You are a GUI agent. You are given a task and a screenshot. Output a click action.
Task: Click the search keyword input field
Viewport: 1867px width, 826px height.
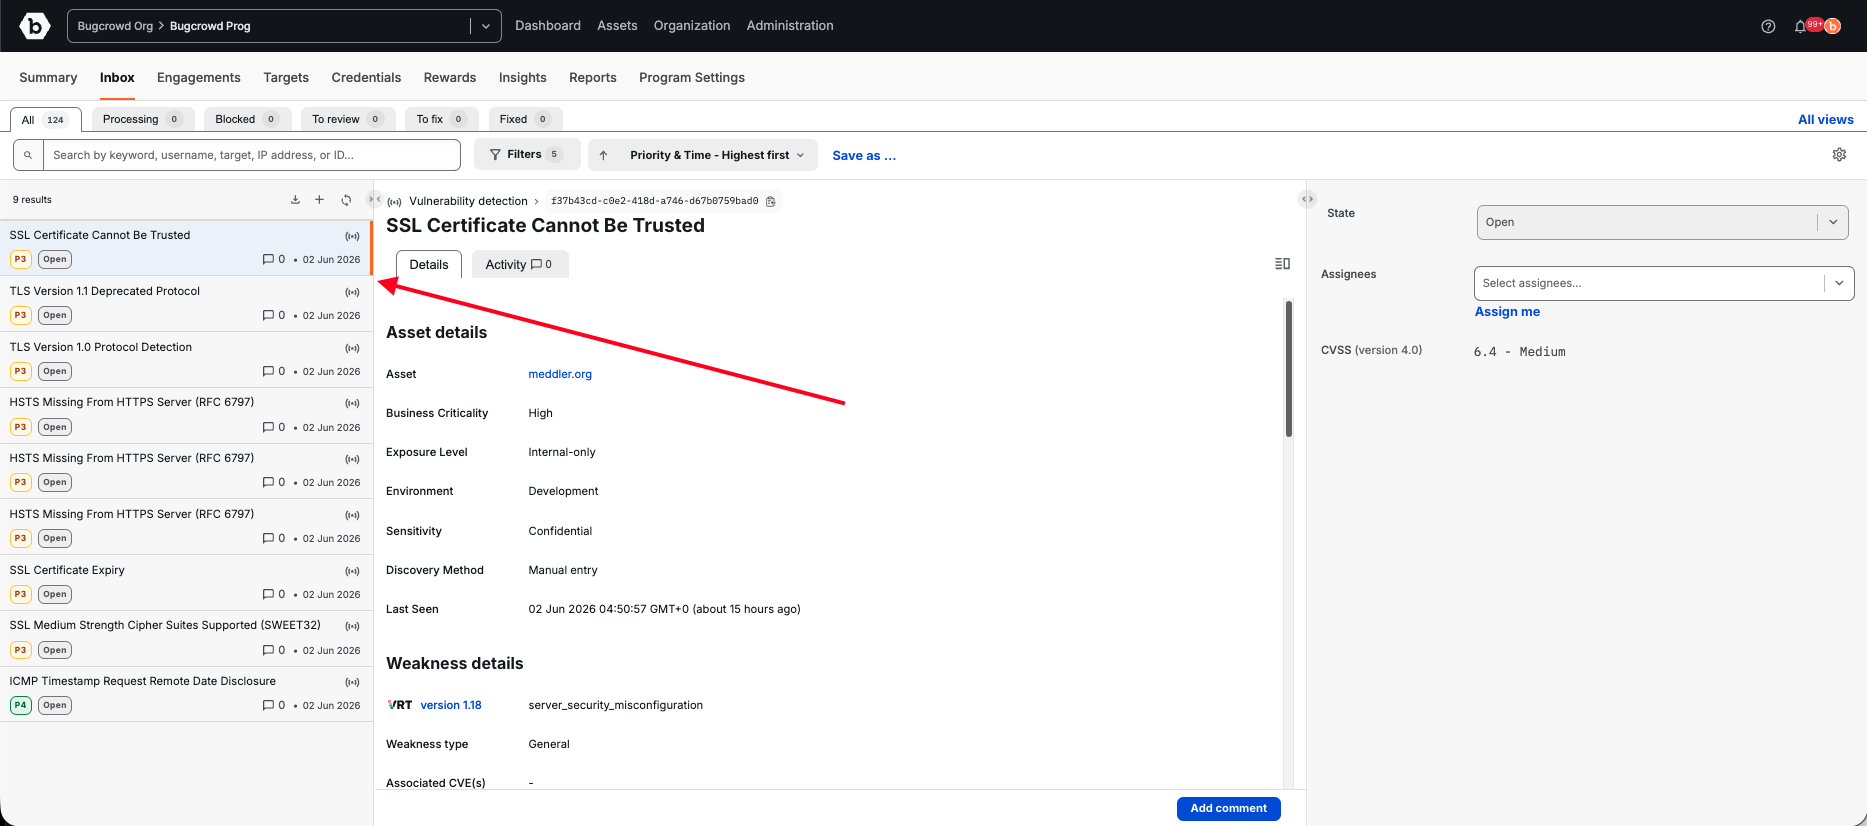coord(251,155)
